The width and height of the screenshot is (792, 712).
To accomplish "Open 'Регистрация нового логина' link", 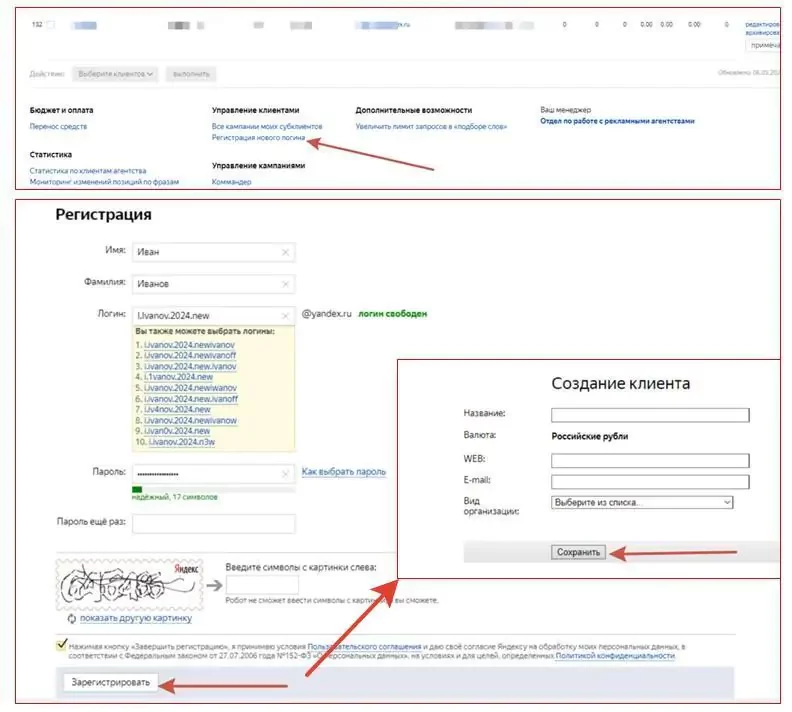I will [258, 137].
